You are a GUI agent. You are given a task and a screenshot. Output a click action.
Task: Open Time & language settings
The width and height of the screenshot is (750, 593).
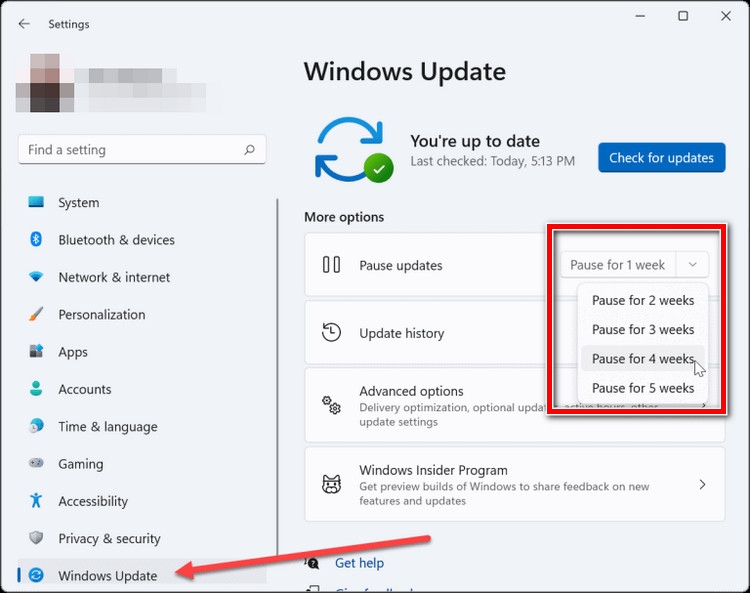click(142, 426)
